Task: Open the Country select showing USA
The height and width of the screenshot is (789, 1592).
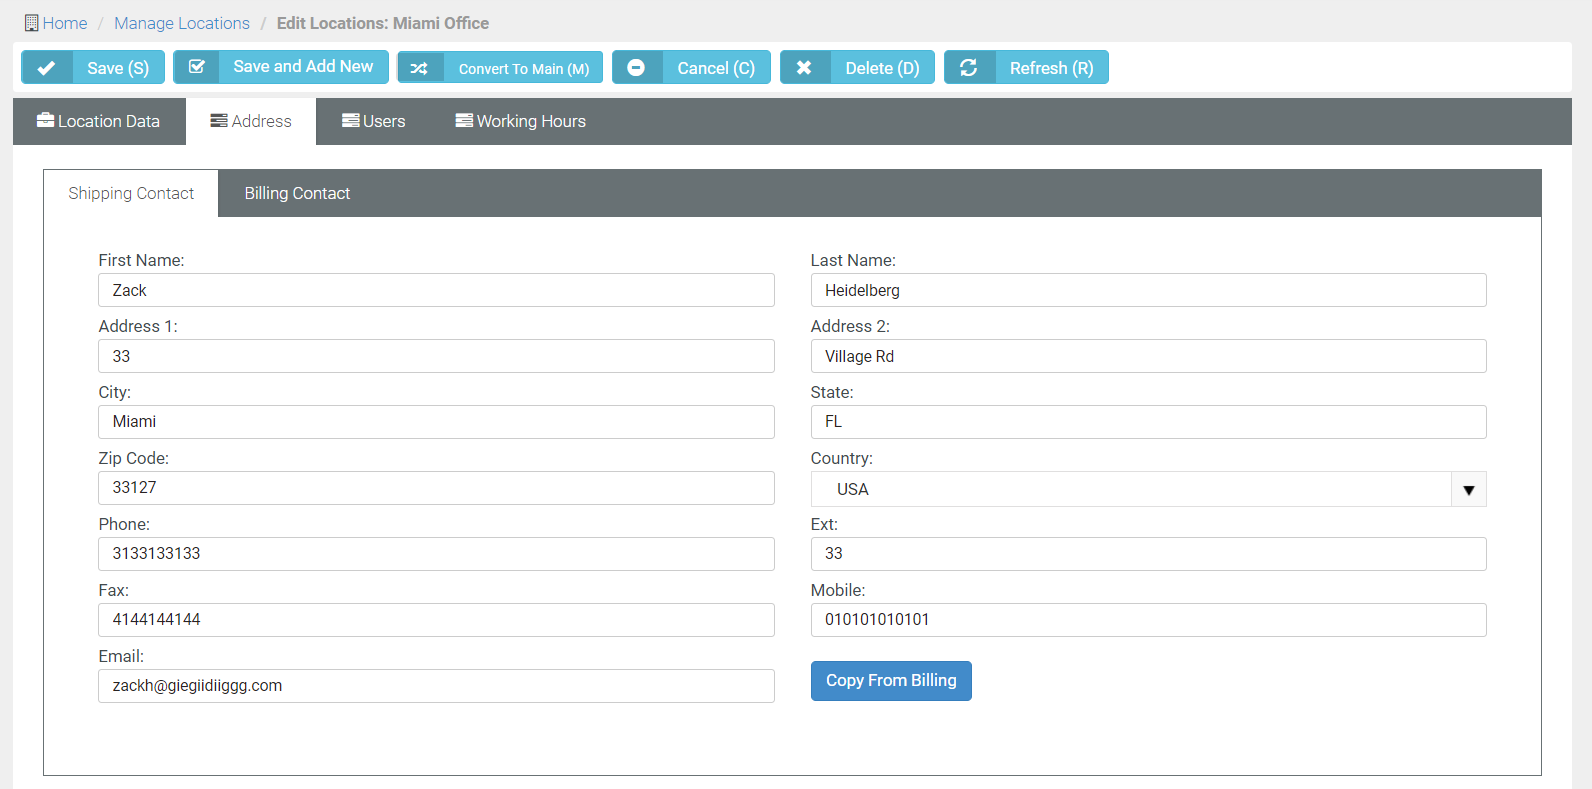Action: (x=1130, y=490)
